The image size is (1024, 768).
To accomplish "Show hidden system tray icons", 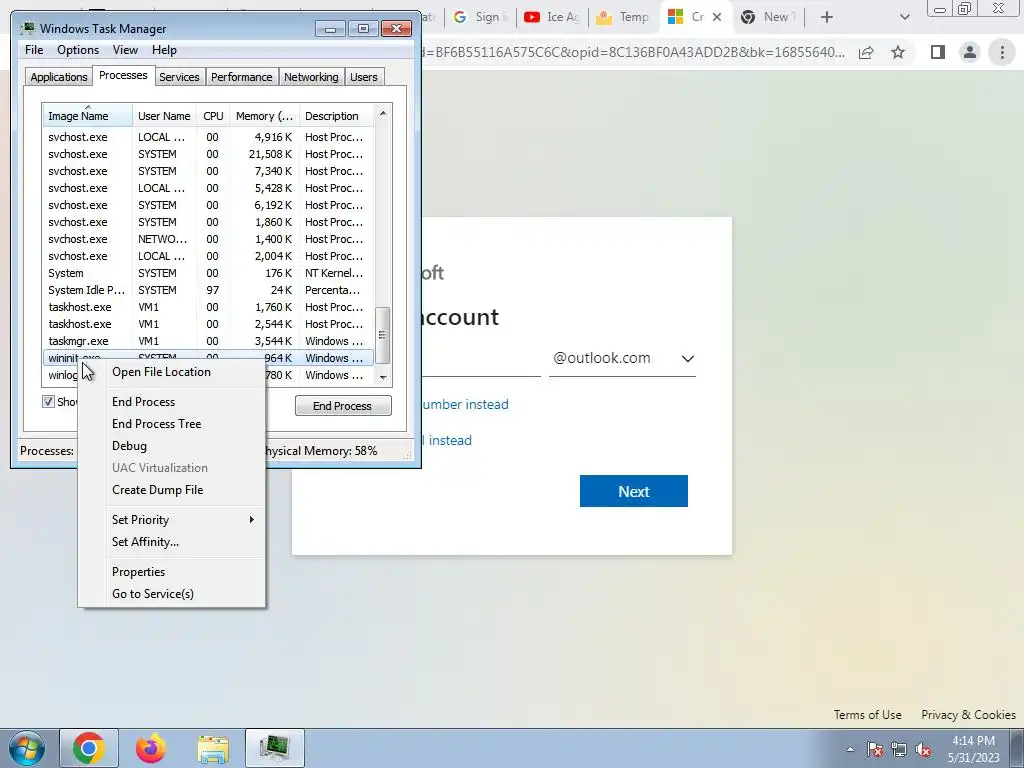I will coord(850,749).
